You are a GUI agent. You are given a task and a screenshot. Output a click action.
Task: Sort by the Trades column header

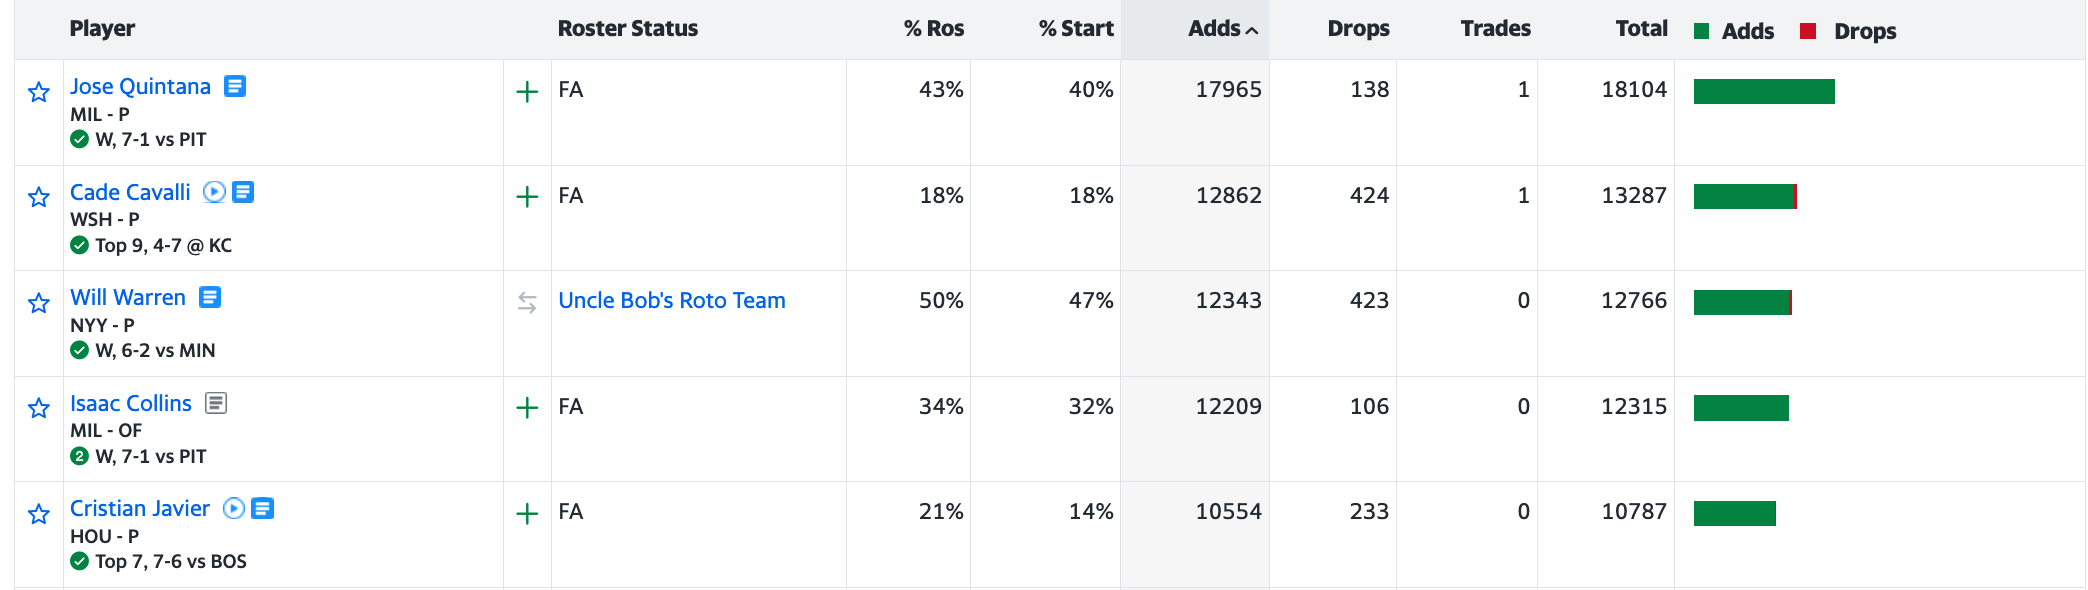(x=1495, y=29)
